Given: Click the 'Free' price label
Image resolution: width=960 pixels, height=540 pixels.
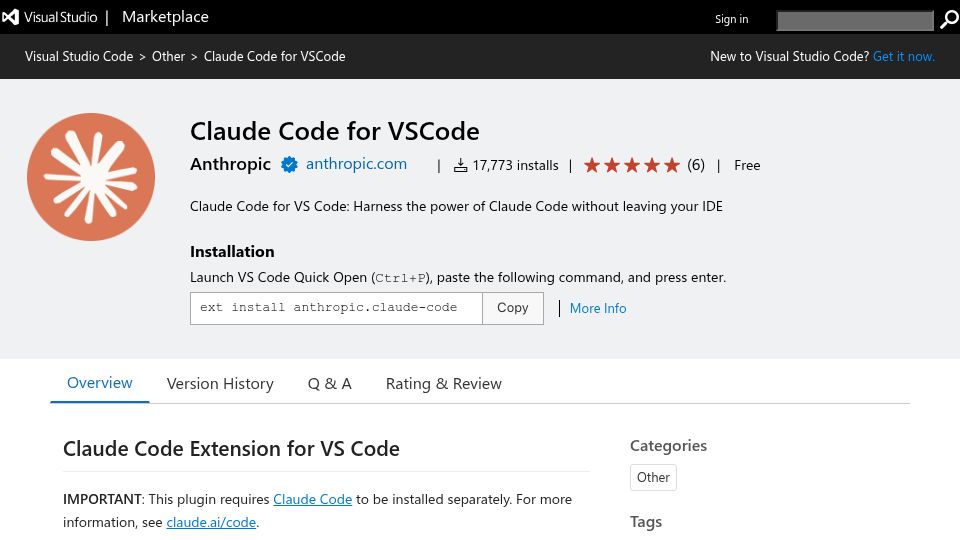Looking at the screenshot, I should [747, 165].
